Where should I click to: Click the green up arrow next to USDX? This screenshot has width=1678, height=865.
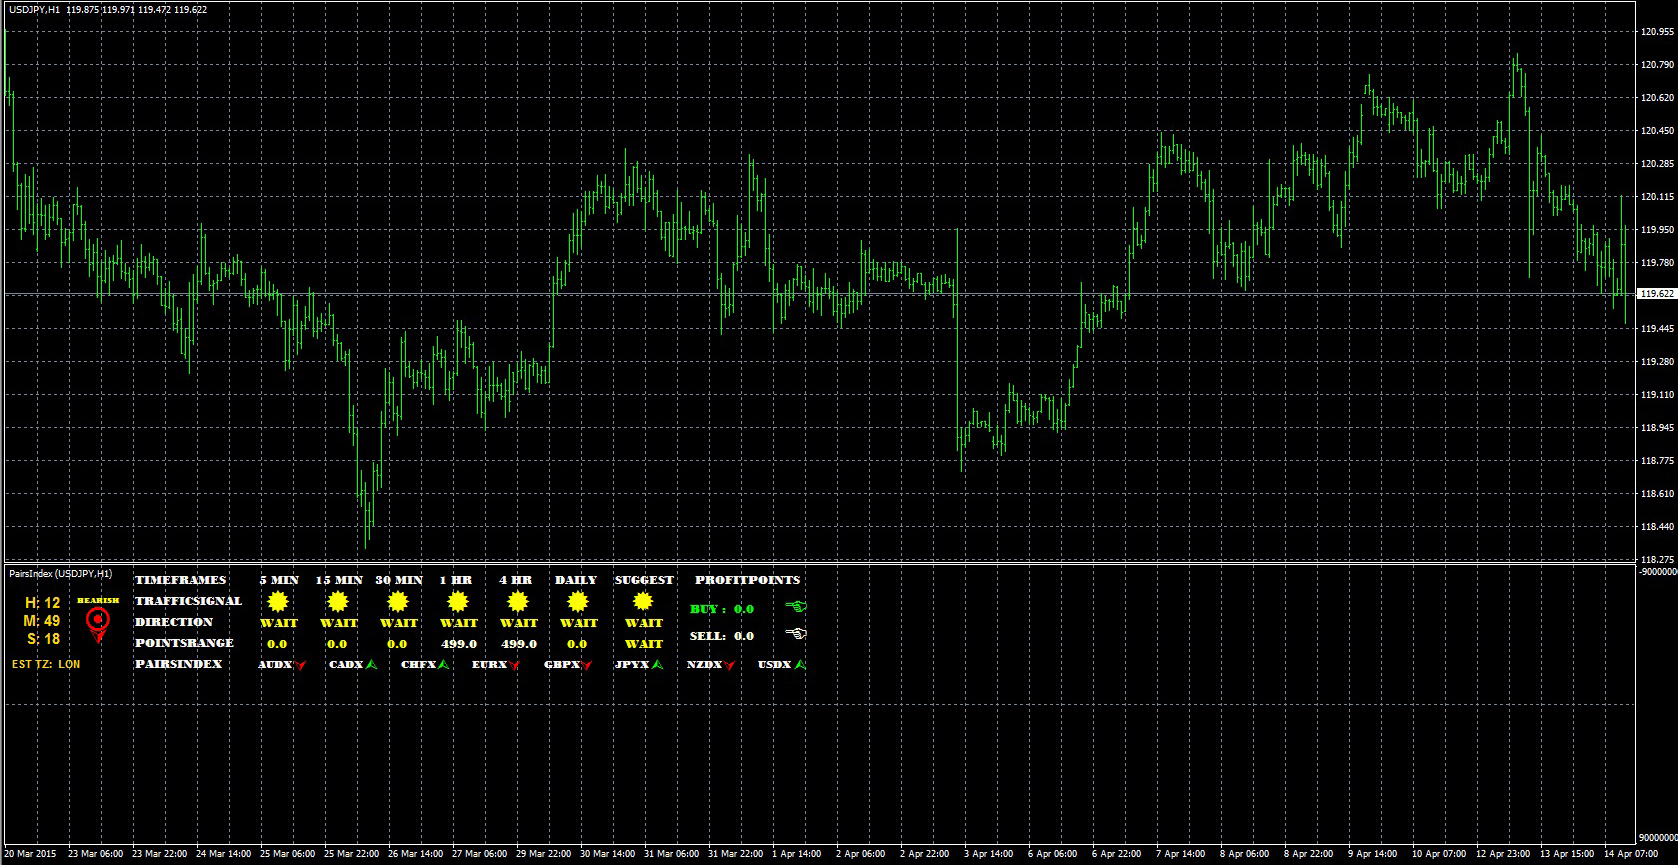[800, 664]
